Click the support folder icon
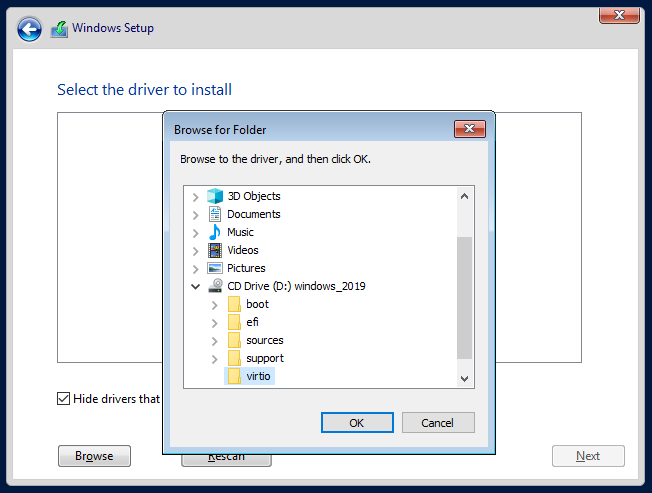The height and width of the screenshot is (493, 652). (x=234, y=358)
